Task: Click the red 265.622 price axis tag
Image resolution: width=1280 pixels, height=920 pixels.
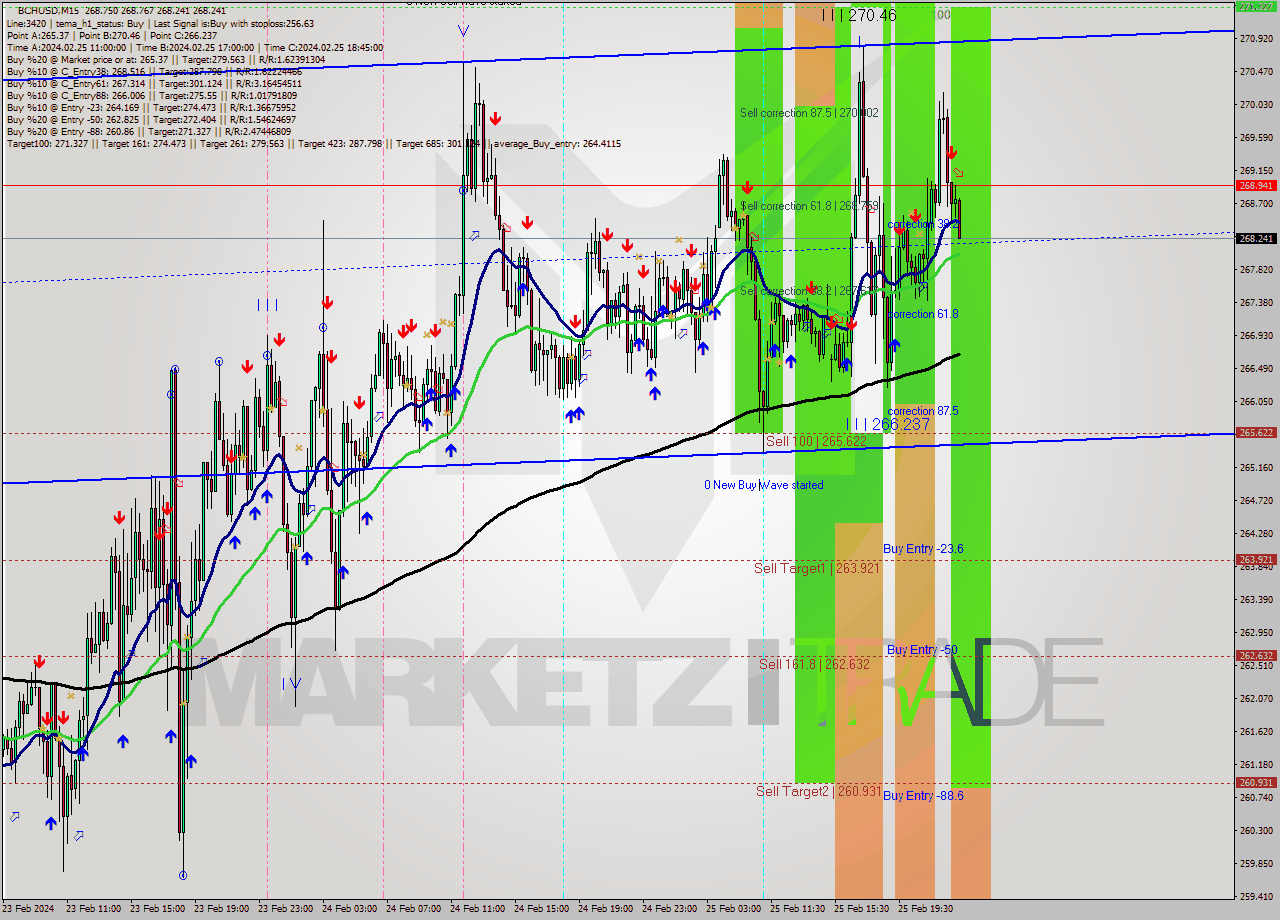Action: click(1256, 433)
